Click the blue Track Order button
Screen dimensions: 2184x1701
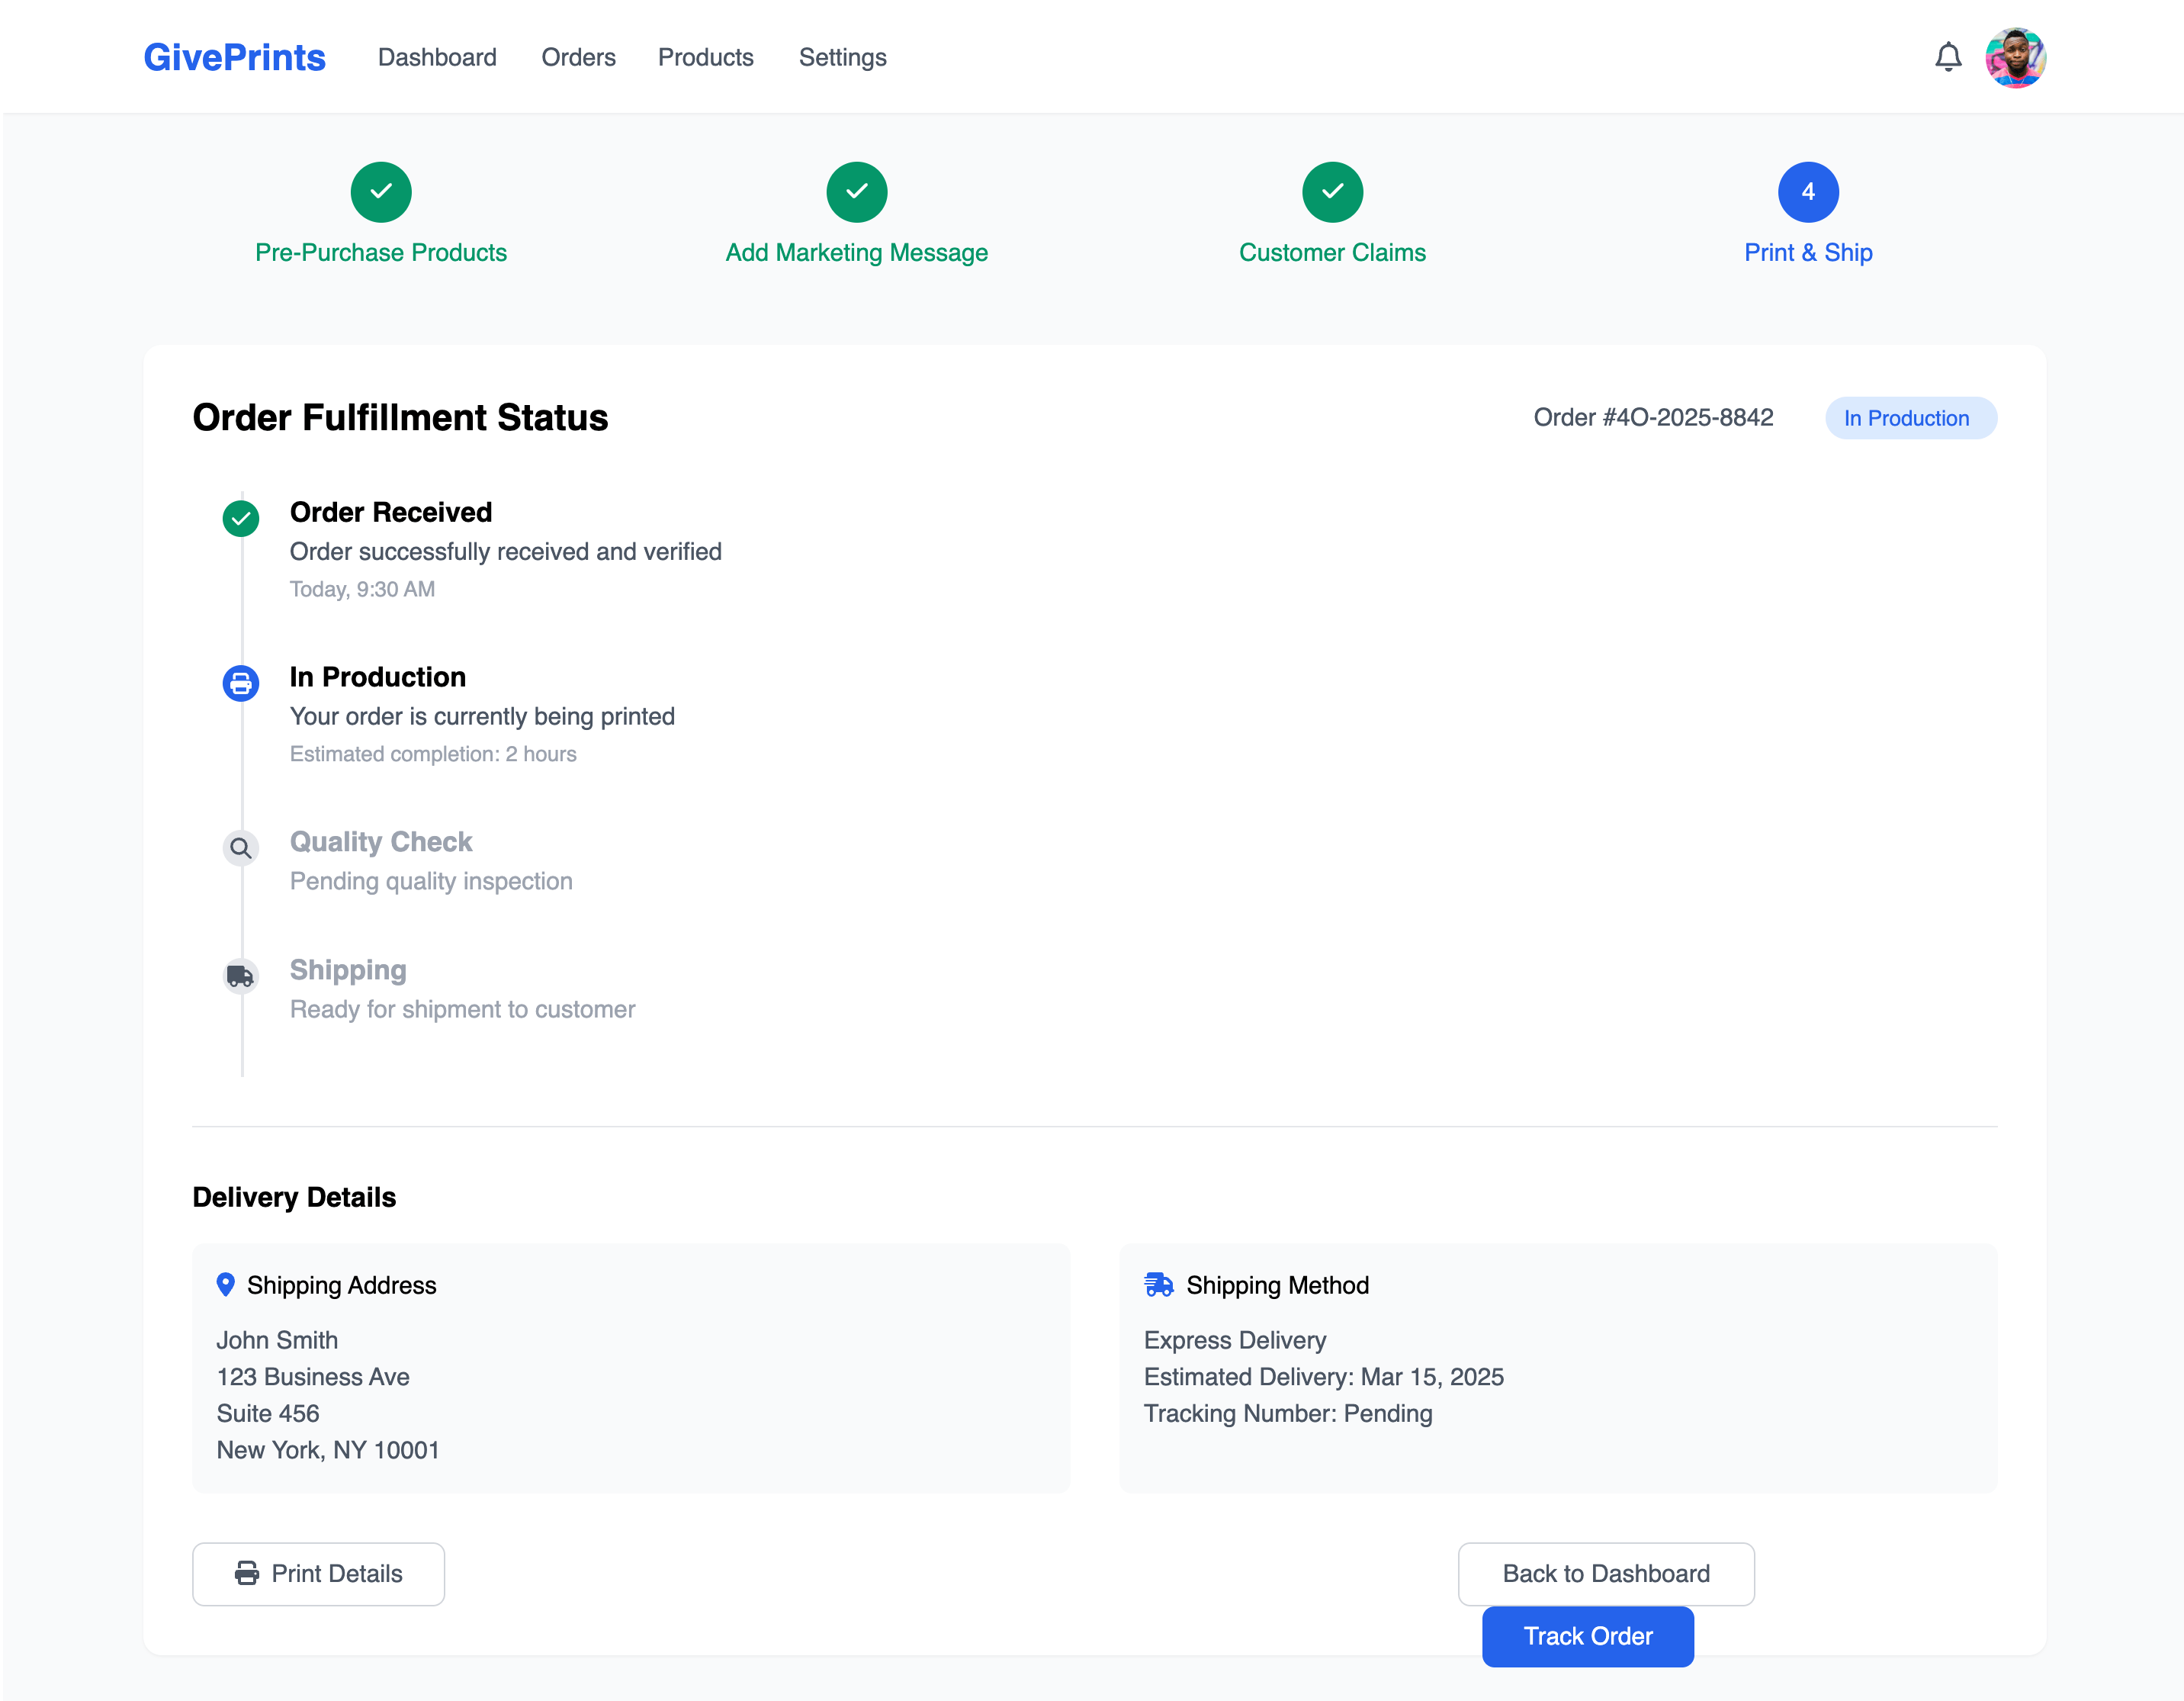point(1588,1636)
